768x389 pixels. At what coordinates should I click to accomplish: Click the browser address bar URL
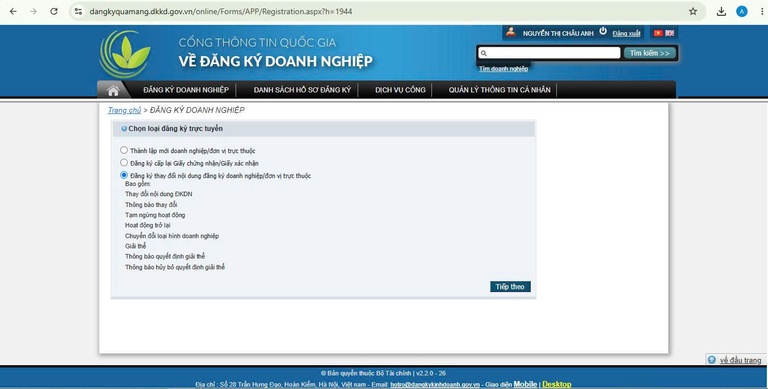[x=221, y=11]
